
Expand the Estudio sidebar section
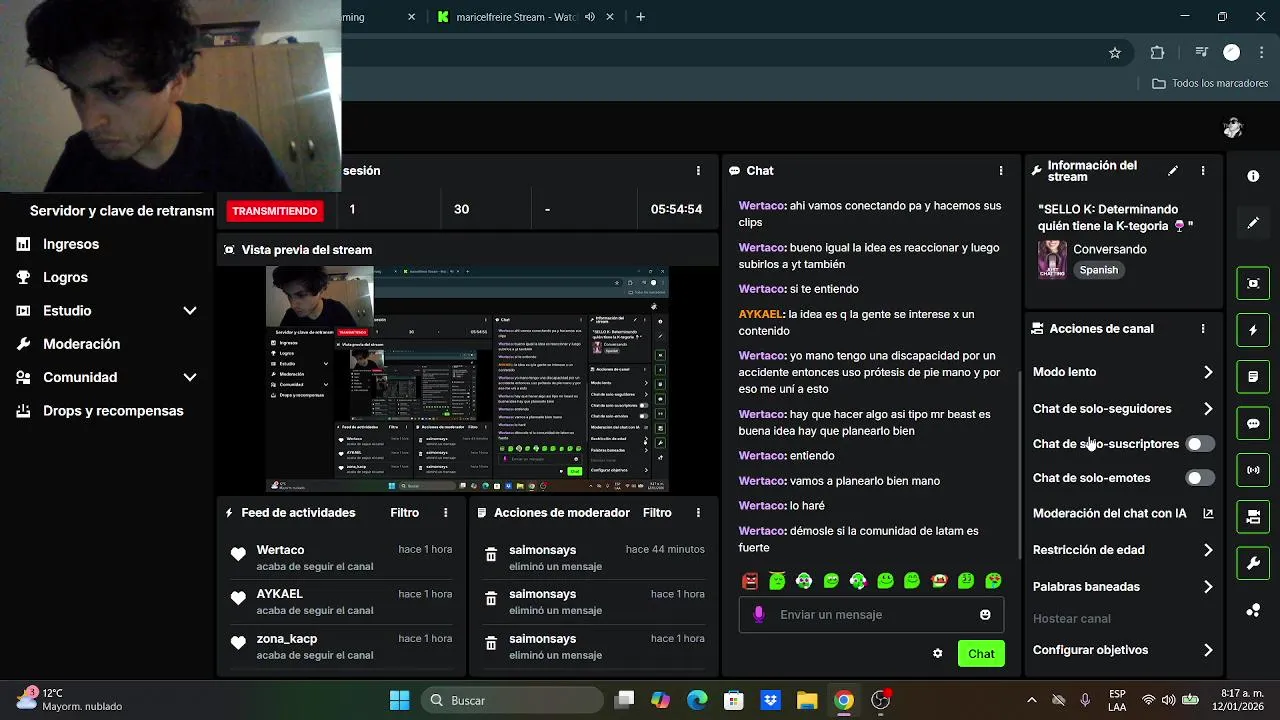point(190,311)
